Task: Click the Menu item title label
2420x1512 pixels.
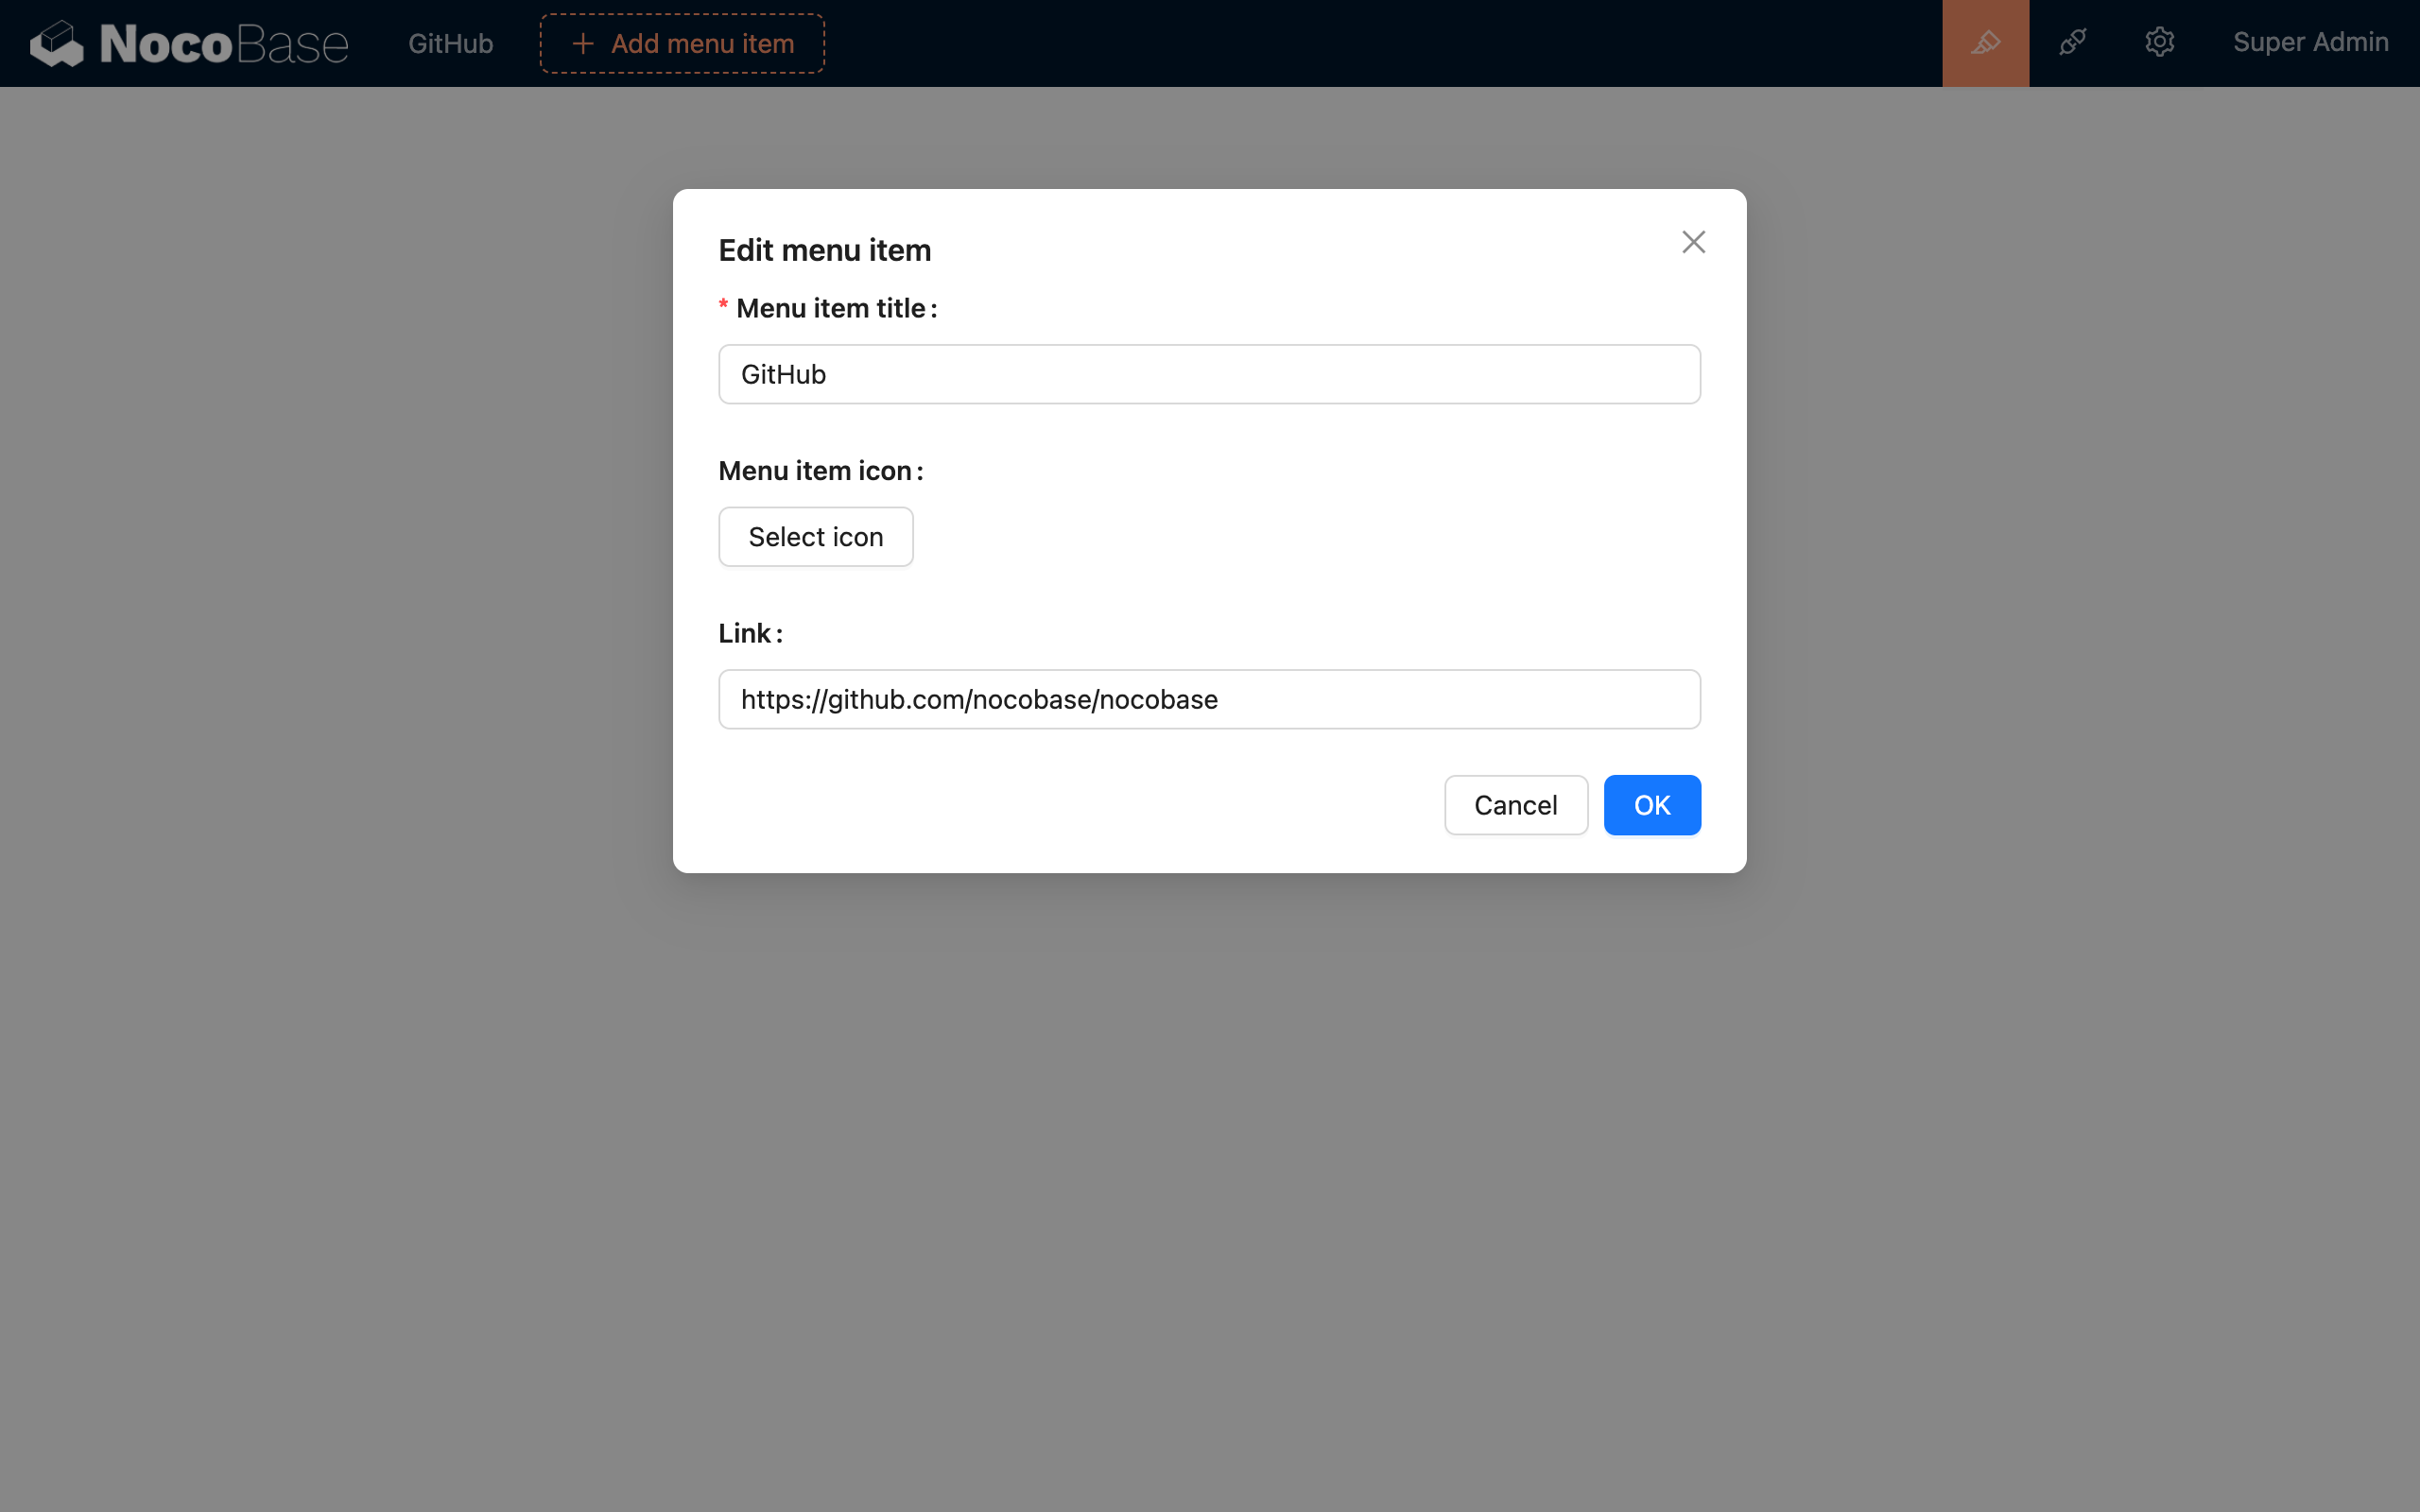Action: pos(831,308)
